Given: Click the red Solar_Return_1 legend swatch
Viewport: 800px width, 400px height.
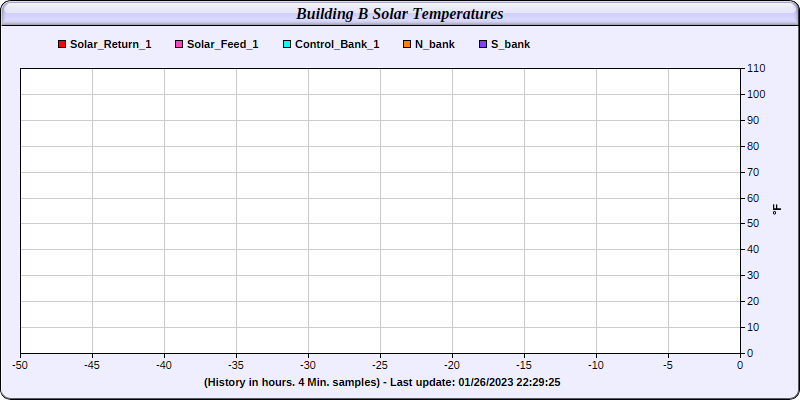Looking at the screenshot, I should 62,44.
